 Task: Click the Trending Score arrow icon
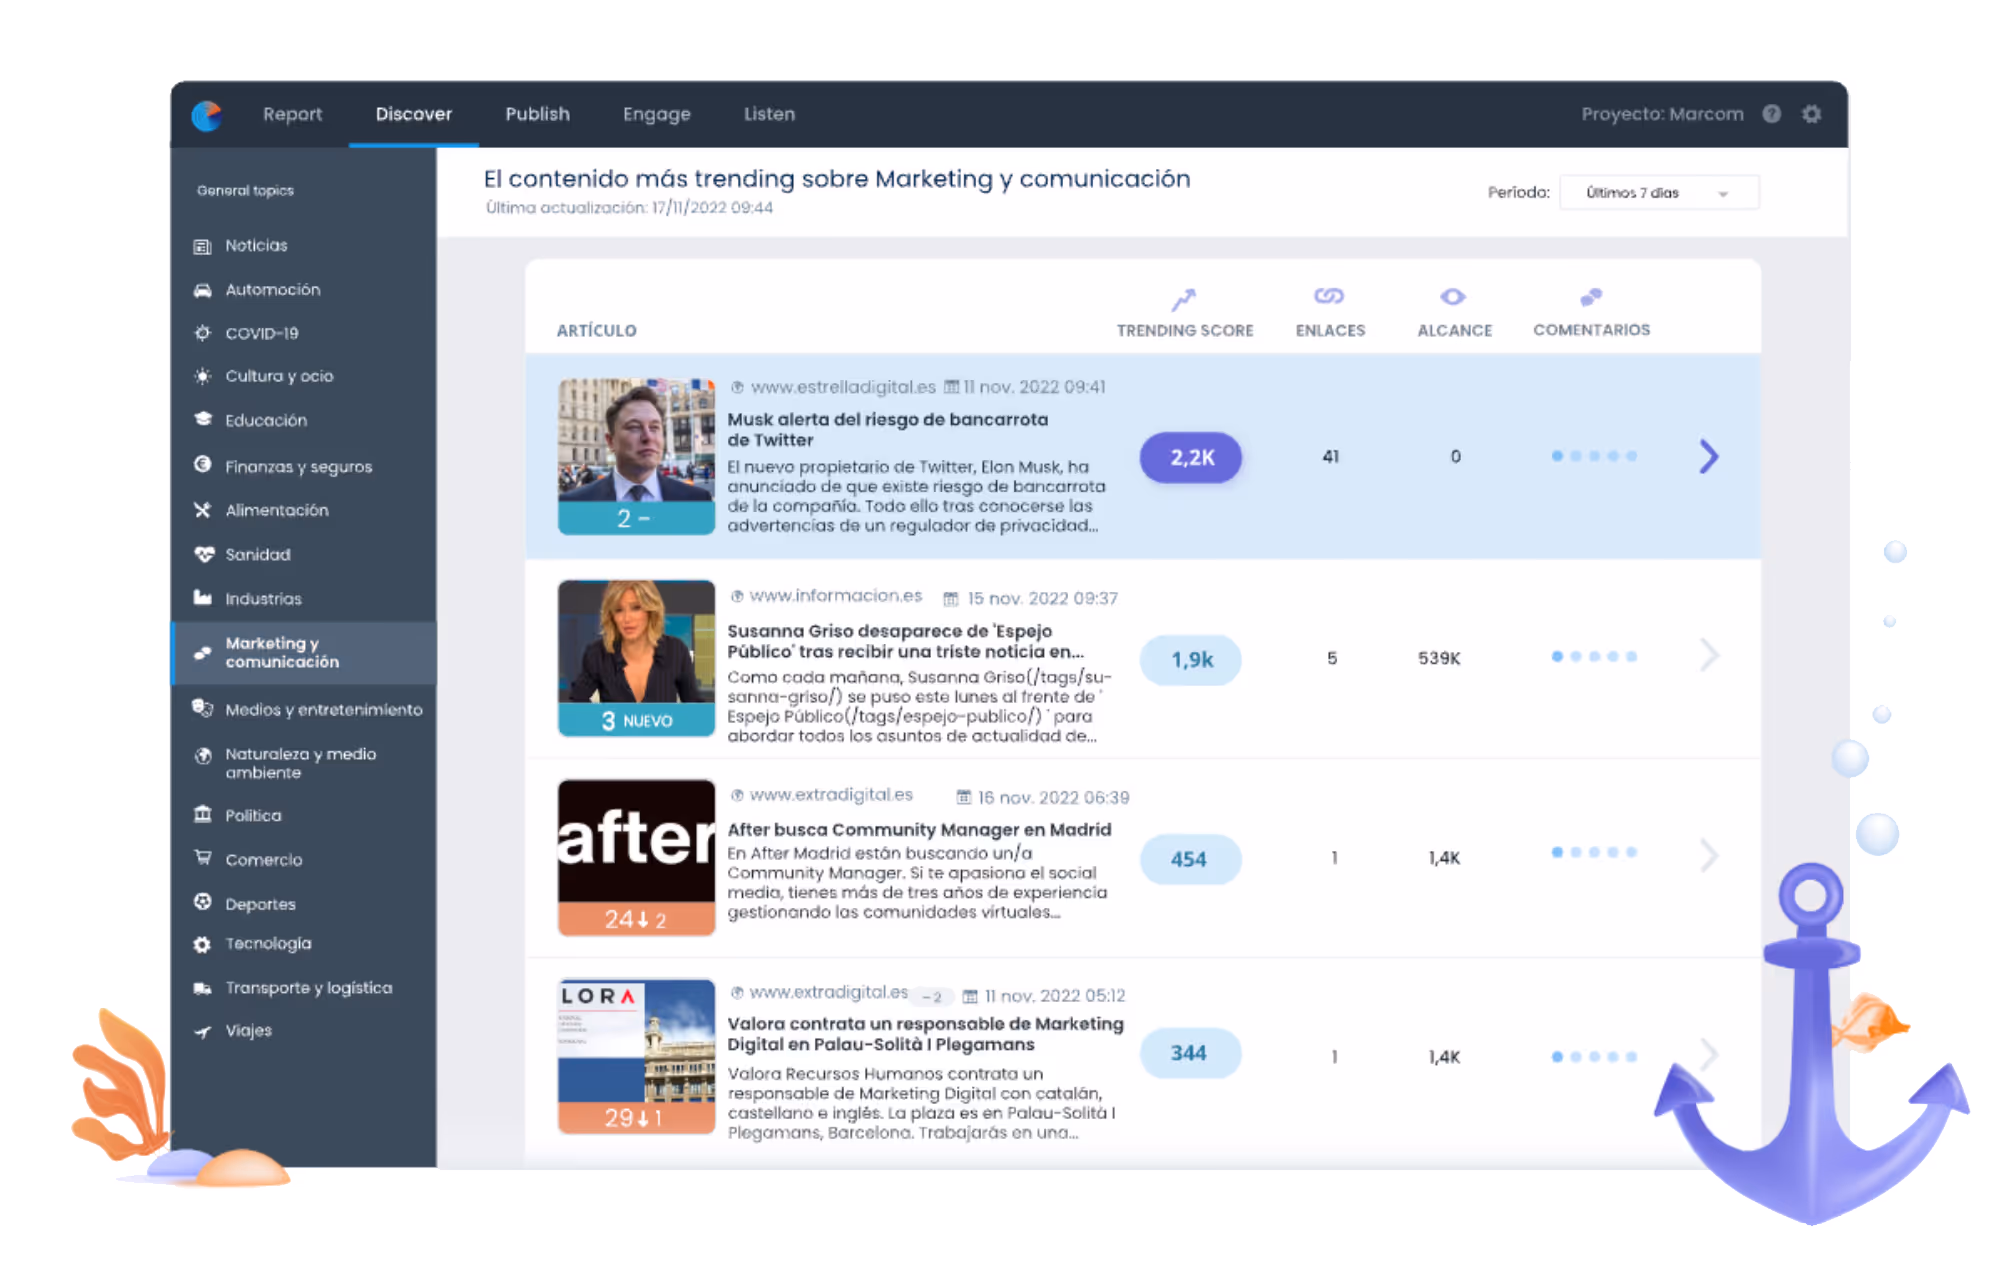pos(1184,299)
